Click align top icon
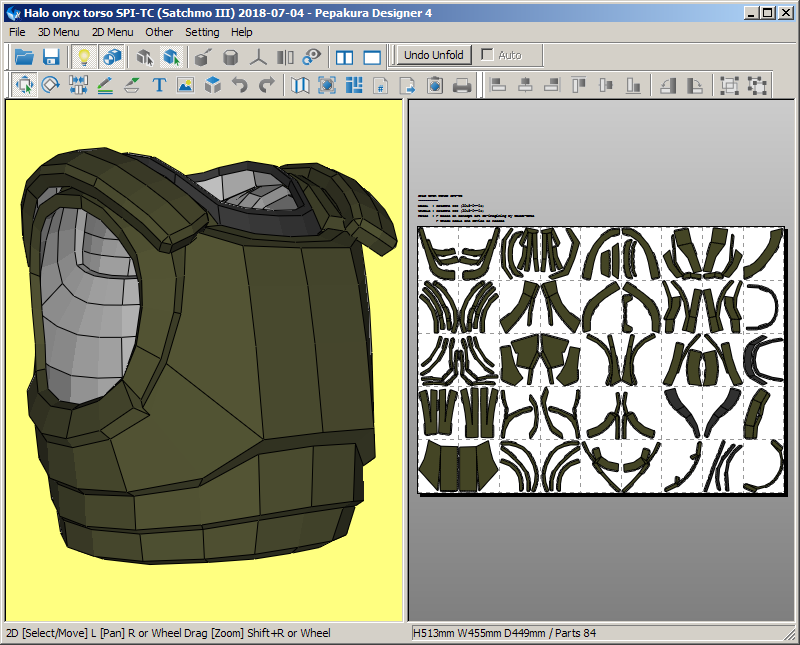 click(x=579, y=85)
